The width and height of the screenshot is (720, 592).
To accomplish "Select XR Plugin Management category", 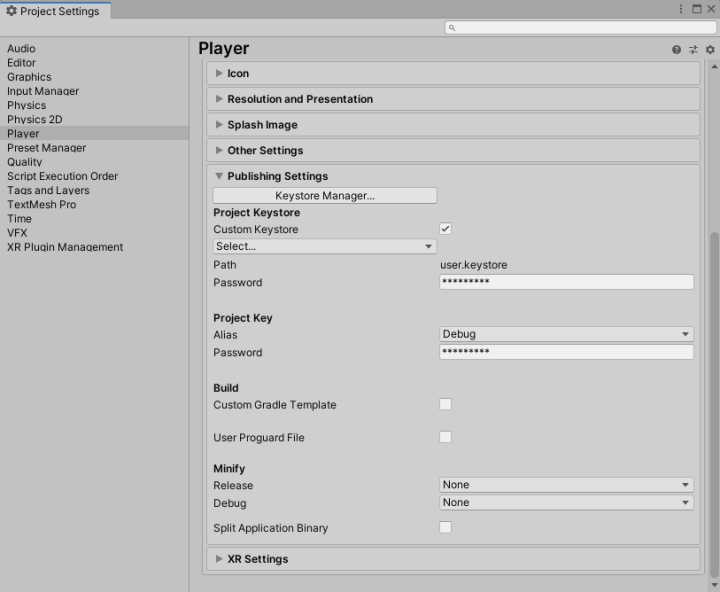I will [x=65, y=247].
